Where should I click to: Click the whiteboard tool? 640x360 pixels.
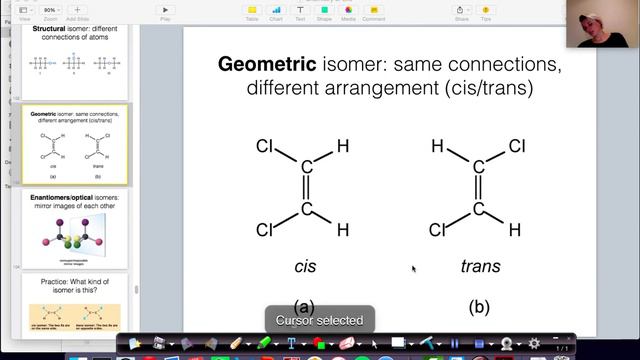point(398,343)
